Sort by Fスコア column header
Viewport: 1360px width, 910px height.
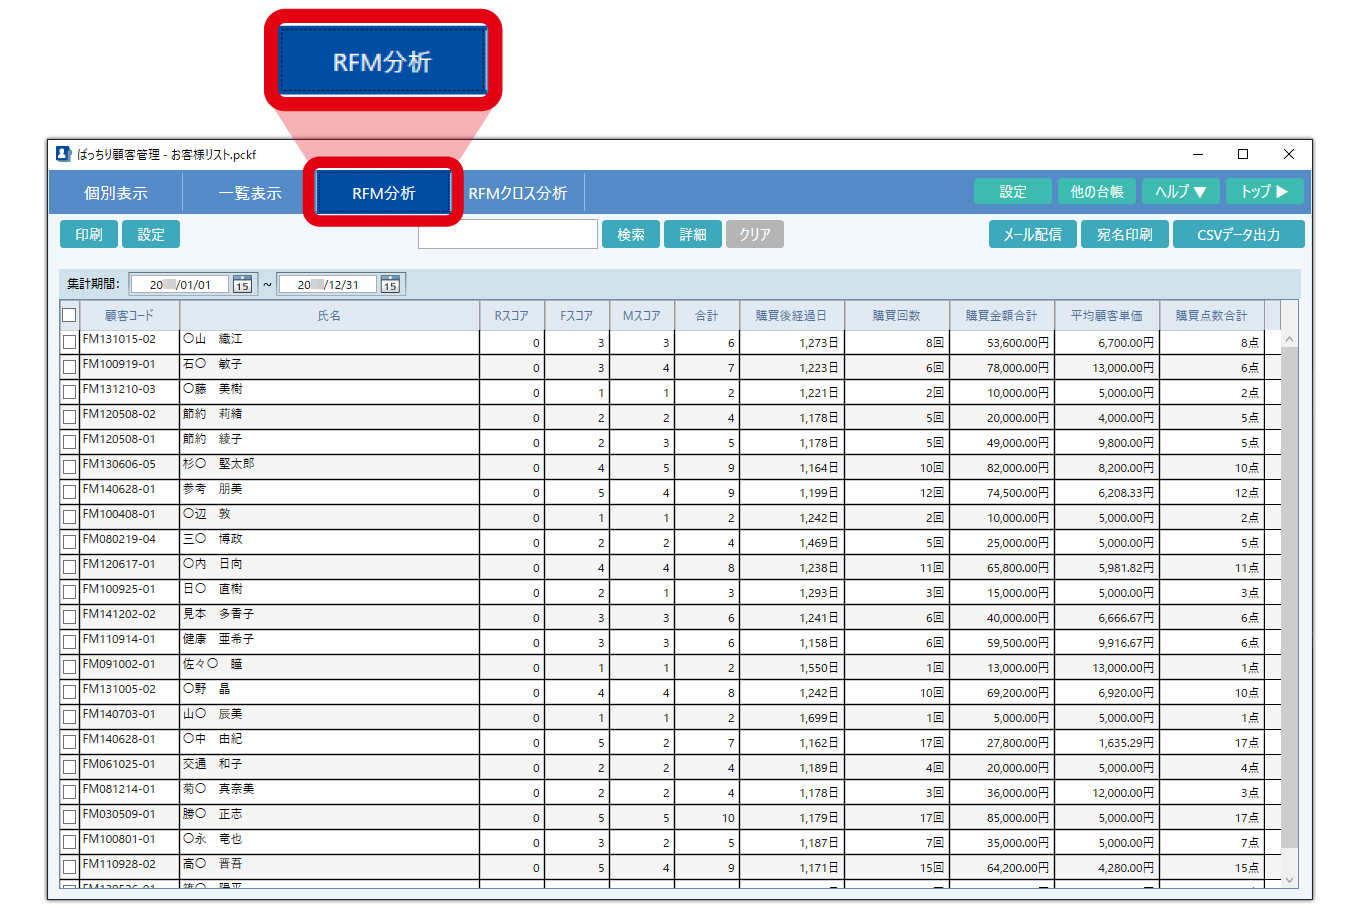click(x=577, y=315)
